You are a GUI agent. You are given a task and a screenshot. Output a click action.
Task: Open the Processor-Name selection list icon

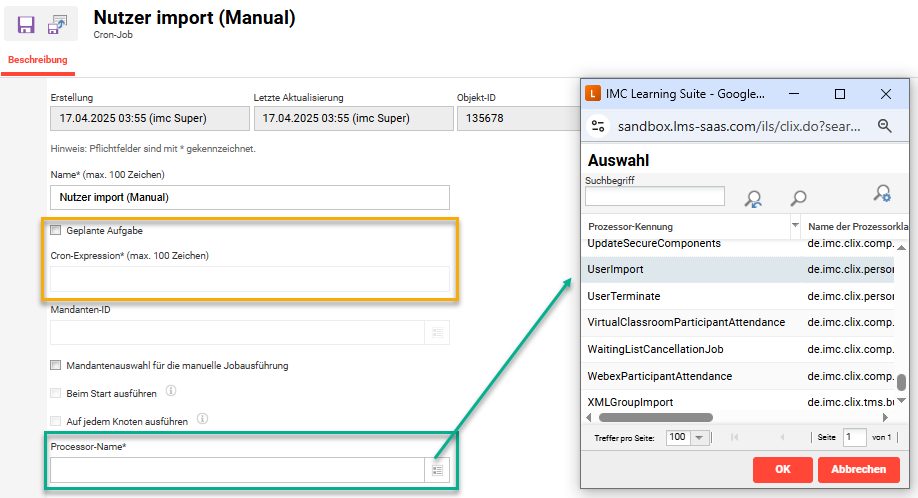coord(437,469)
